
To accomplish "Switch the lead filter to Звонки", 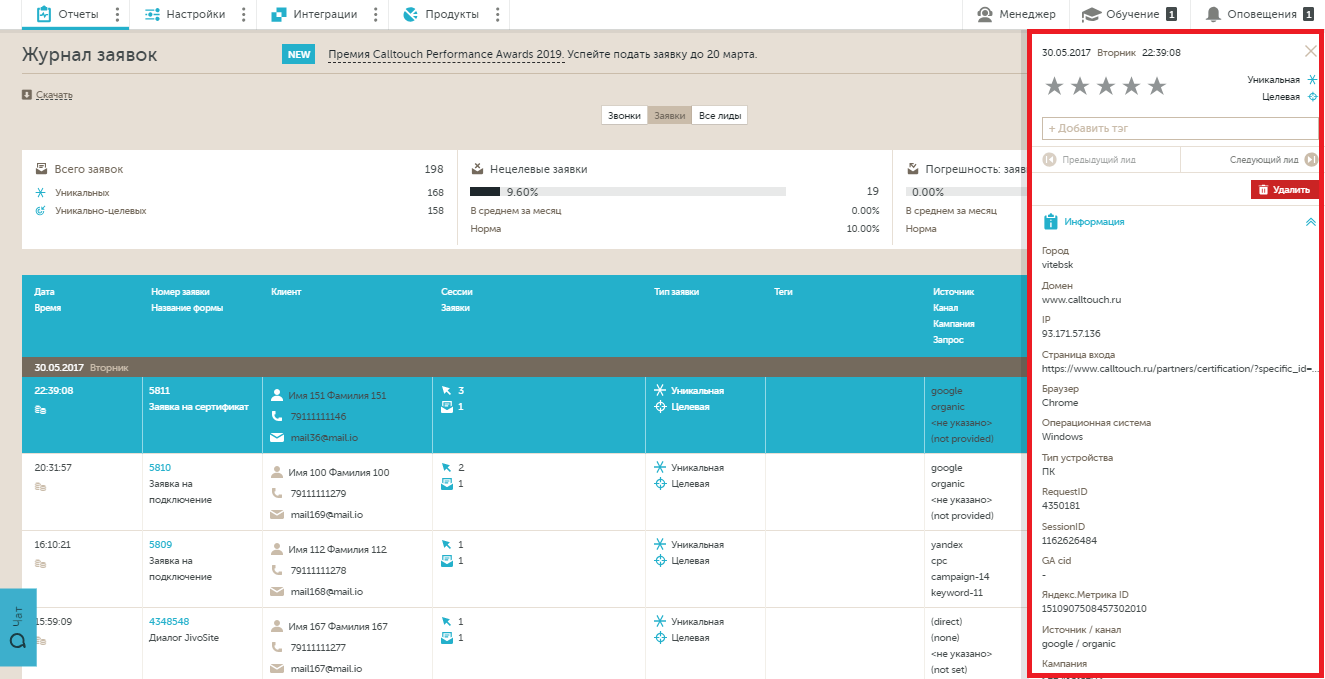I will click(624, 116).
